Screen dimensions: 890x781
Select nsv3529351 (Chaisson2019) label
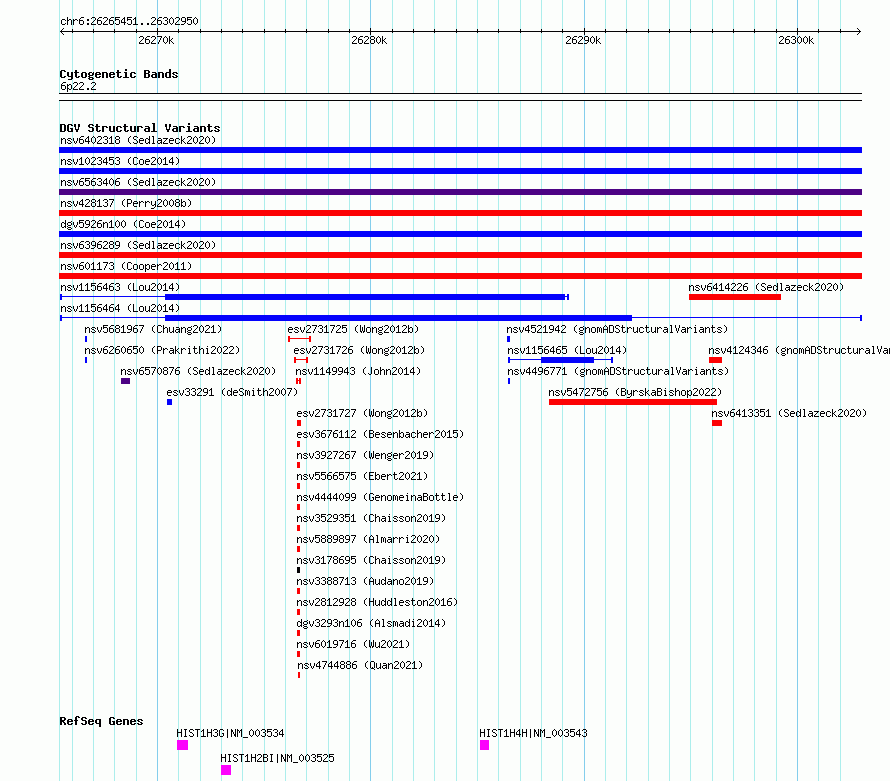[371, 518]
